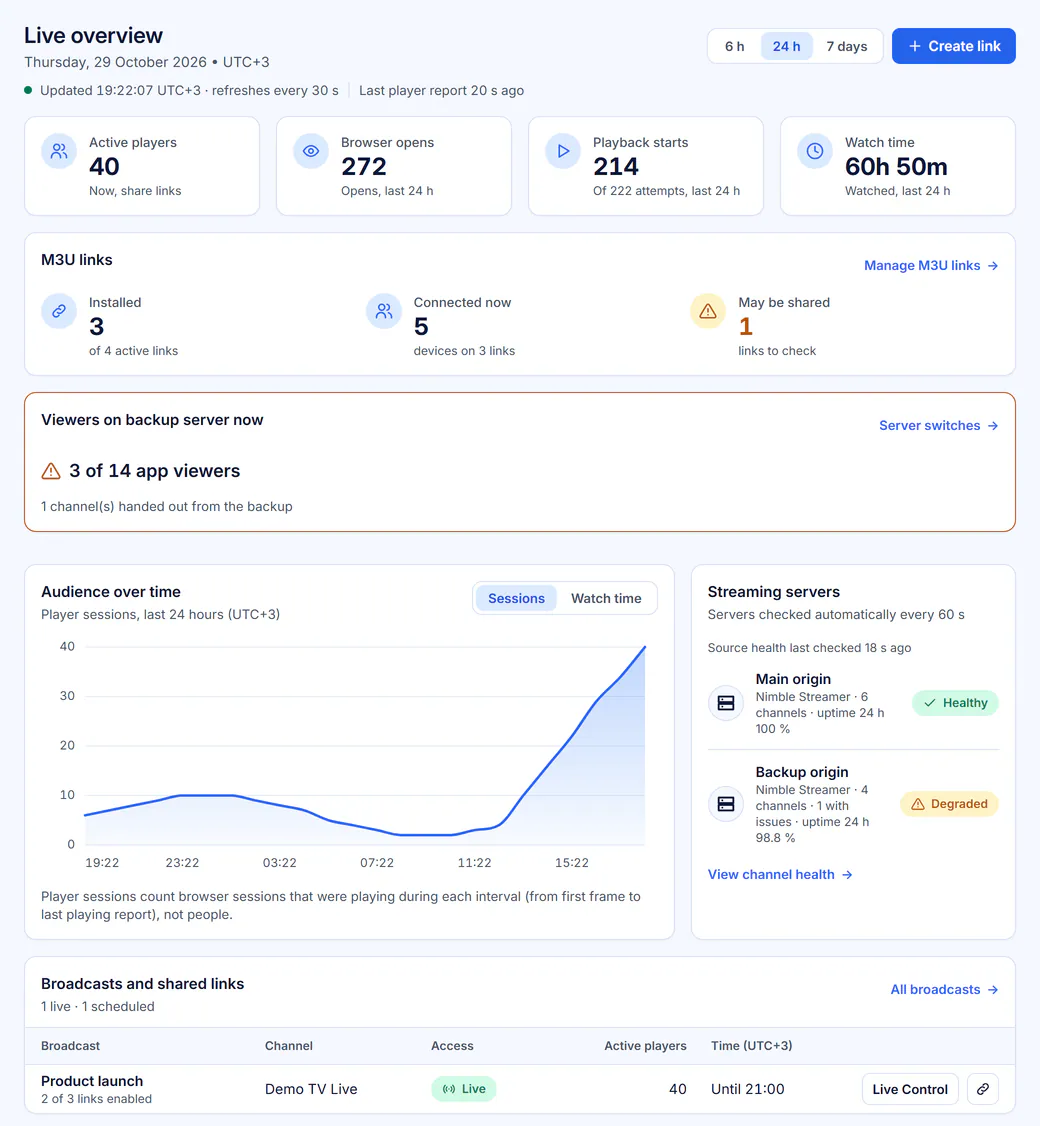Click Last player report 20 s ago text
This screenshot has width=1040, height=1126.
point(442,90)
